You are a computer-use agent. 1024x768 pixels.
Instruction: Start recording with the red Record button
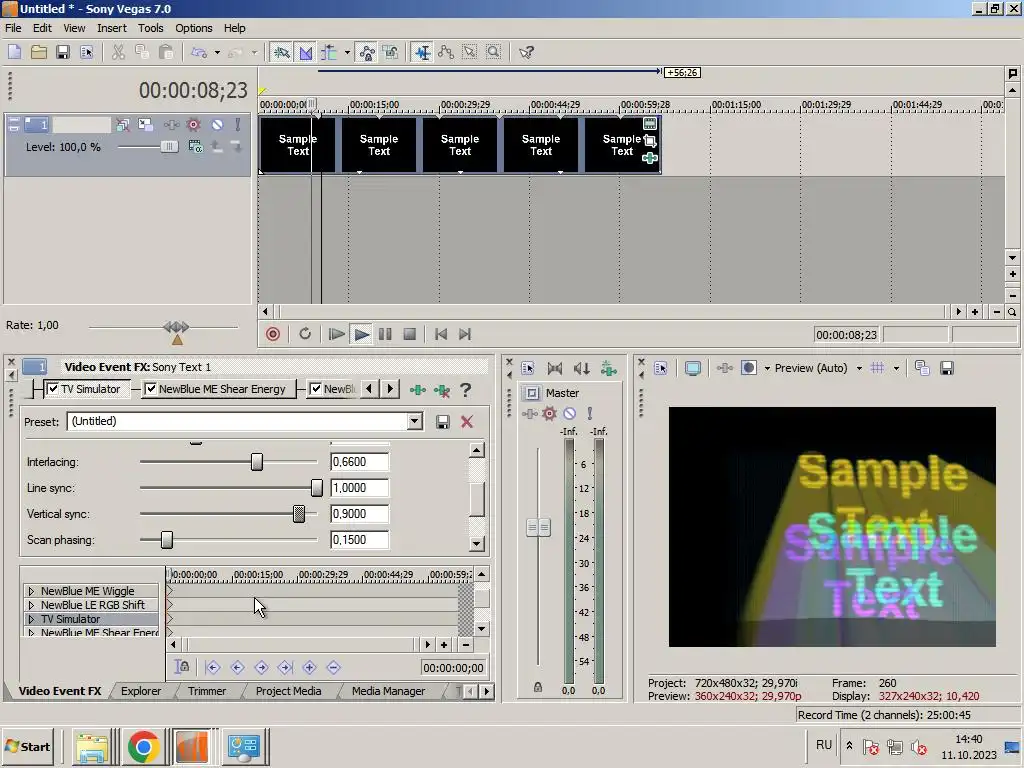pyautogui.click(x=273, y=334)
